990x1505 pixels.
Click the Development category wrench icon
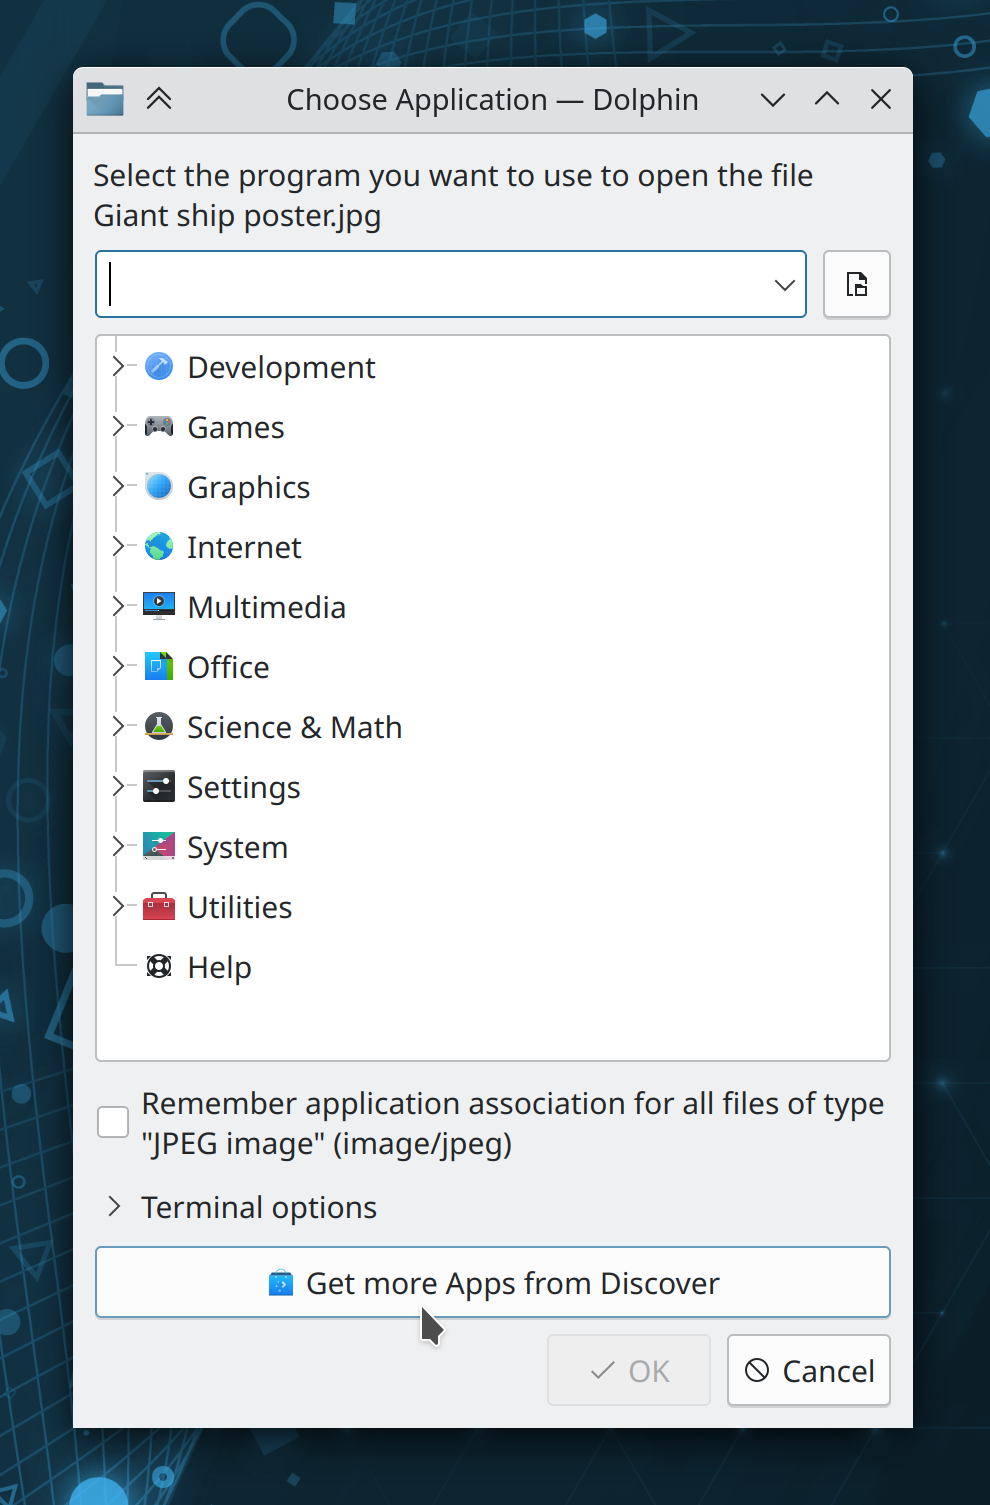click(x=159, y=367)
